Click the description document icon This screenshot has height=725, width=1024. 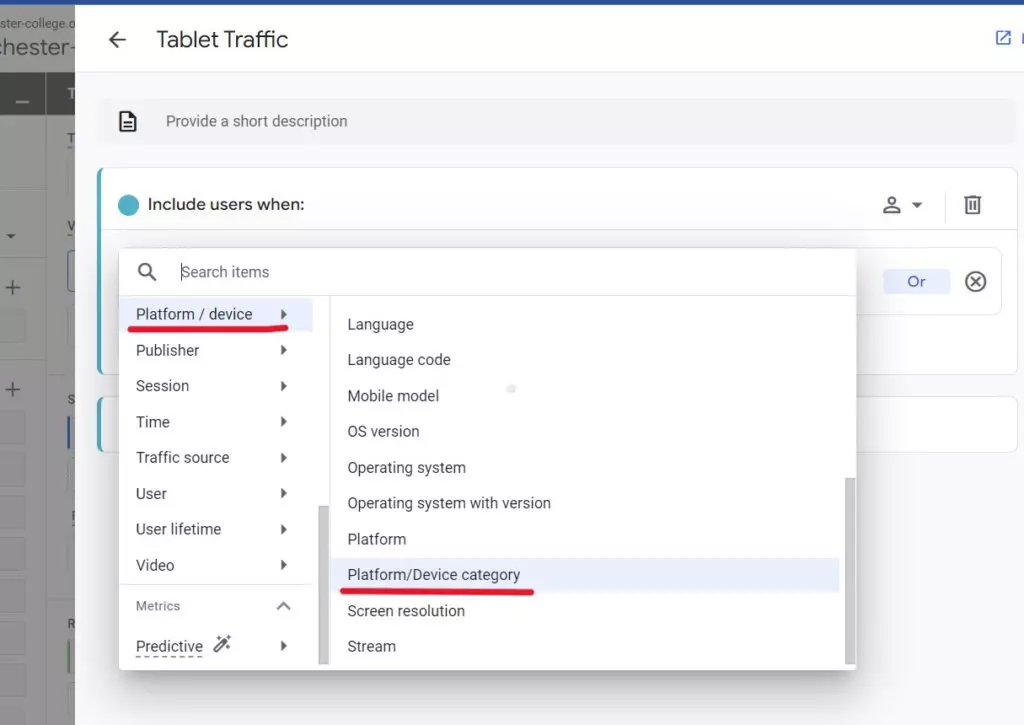pyautogui.click(x=128, y=121)
